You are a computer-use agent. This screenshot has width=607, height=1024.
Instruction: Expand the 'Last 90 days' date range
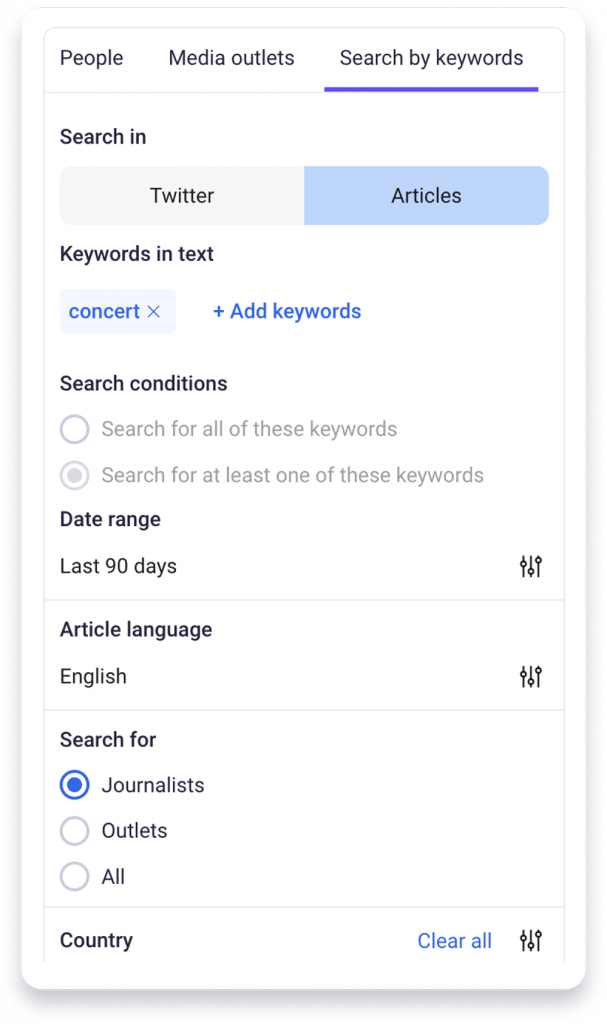pyautogui.click(x=118, y=567)
